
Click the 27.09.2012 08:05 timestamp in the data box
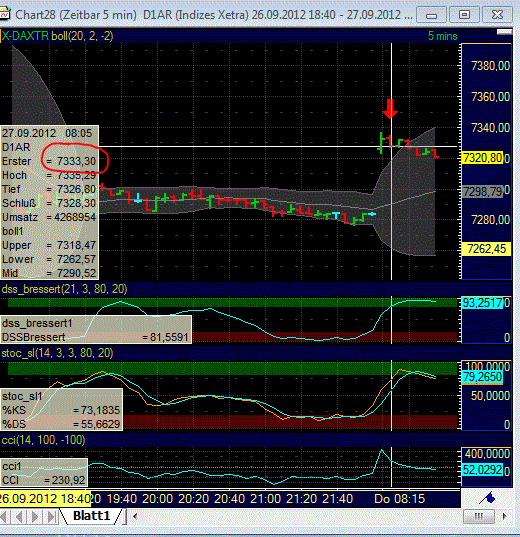click(47, 133)
